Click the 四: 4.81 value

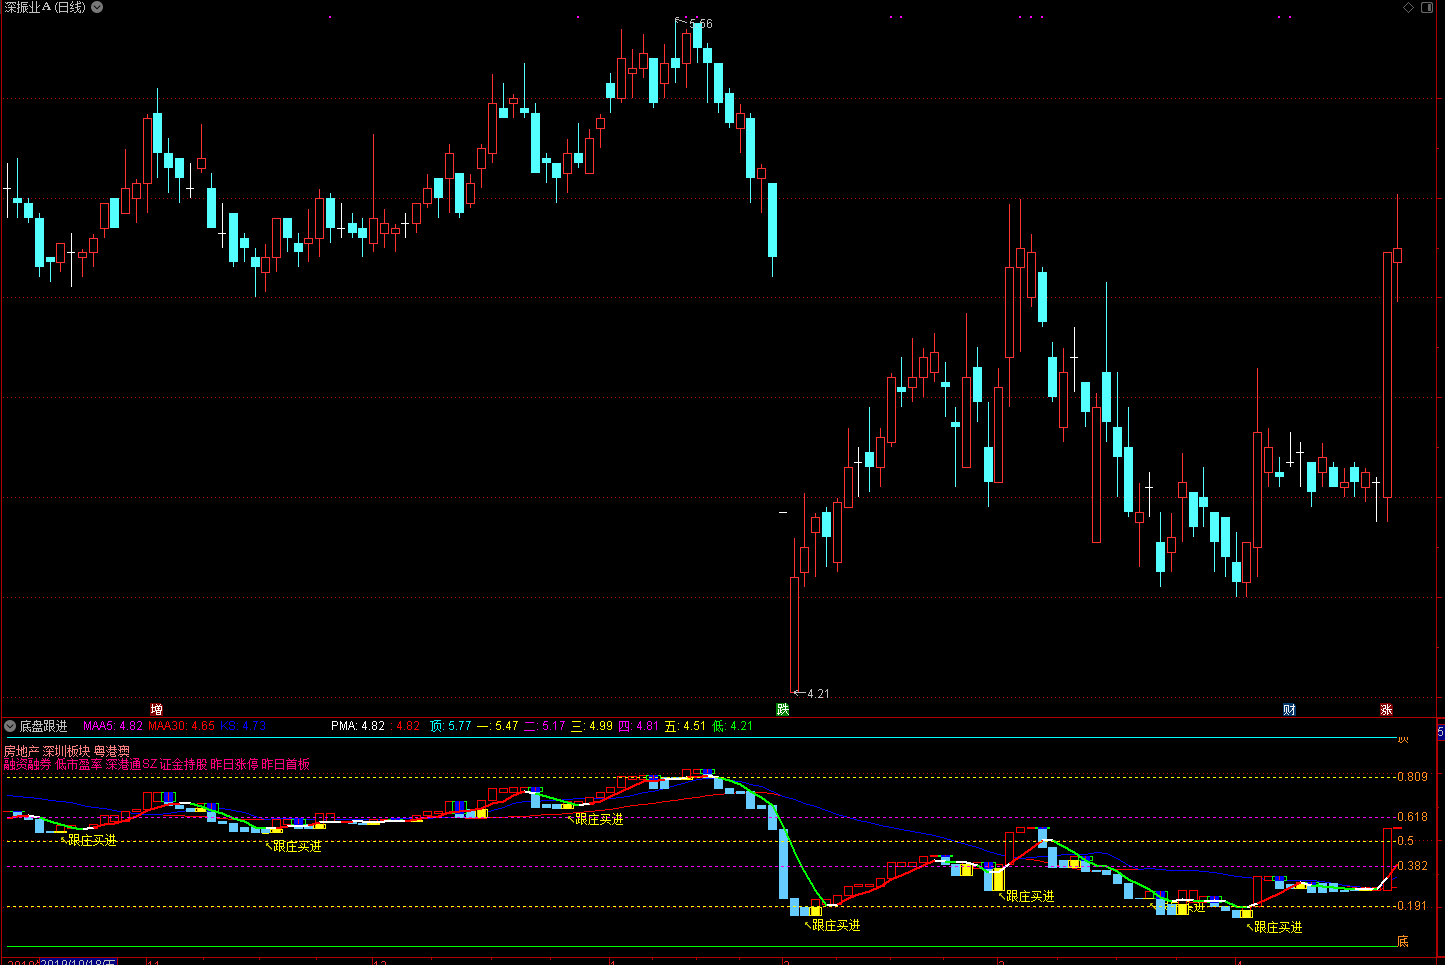coord(639,726)
